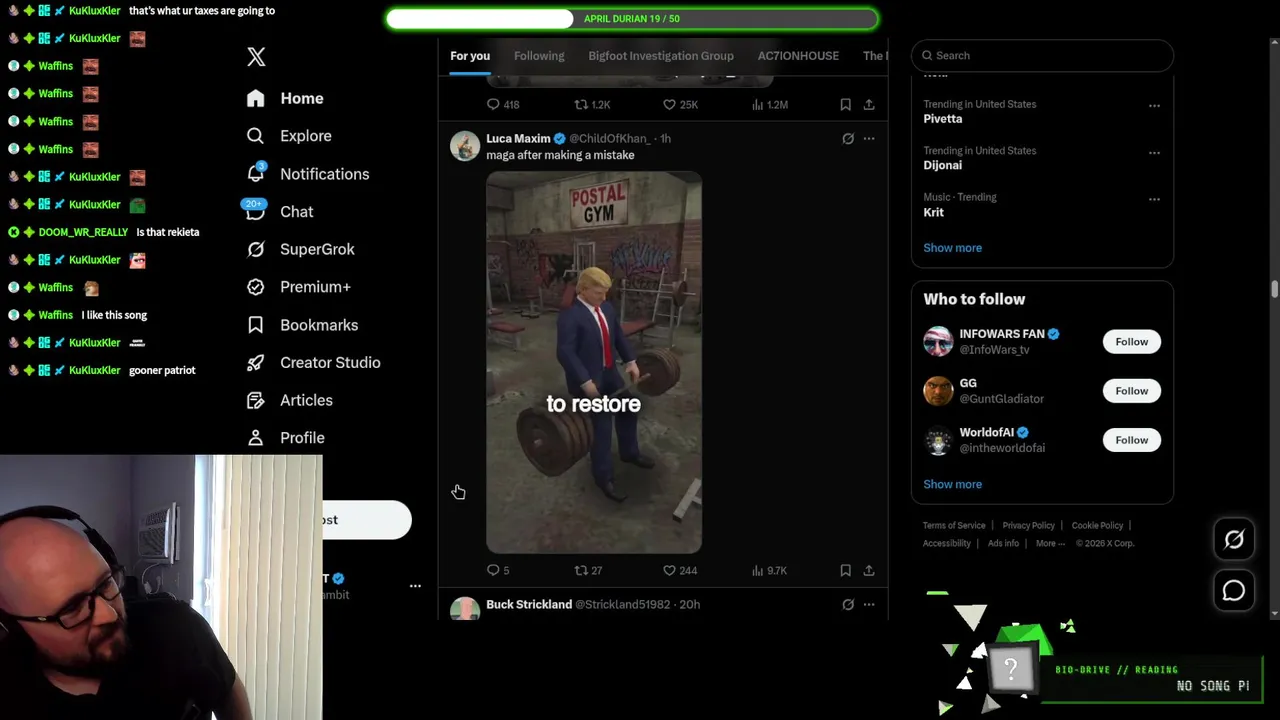This screenshot has width=1280, height=720.
Task: Switch to the Following tab
Action: (x=539, y=56)
